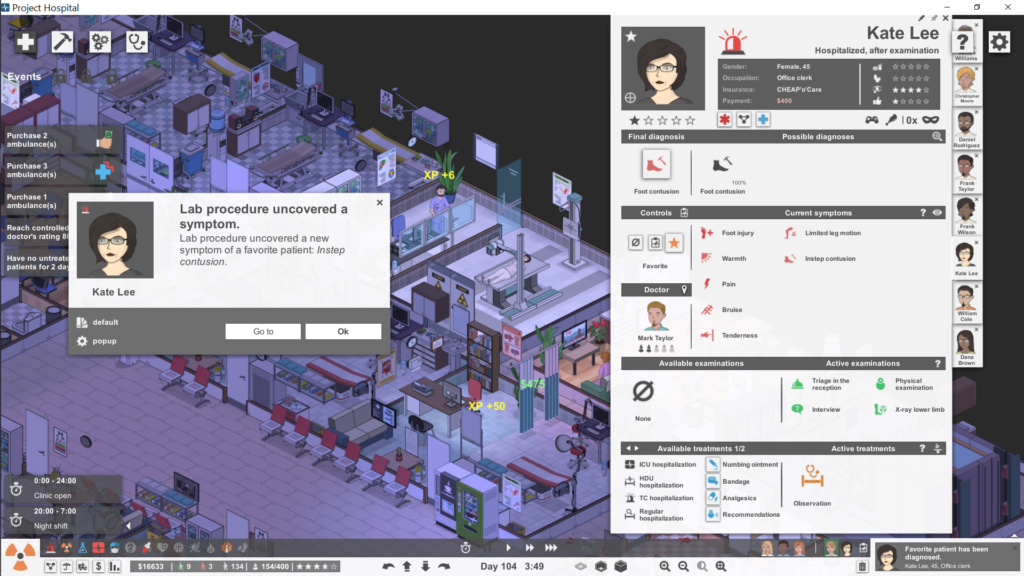Select Christopher Moore patient tab
Image resolution: width=1024 pixels, height=576 pixels.
point(966,86)
